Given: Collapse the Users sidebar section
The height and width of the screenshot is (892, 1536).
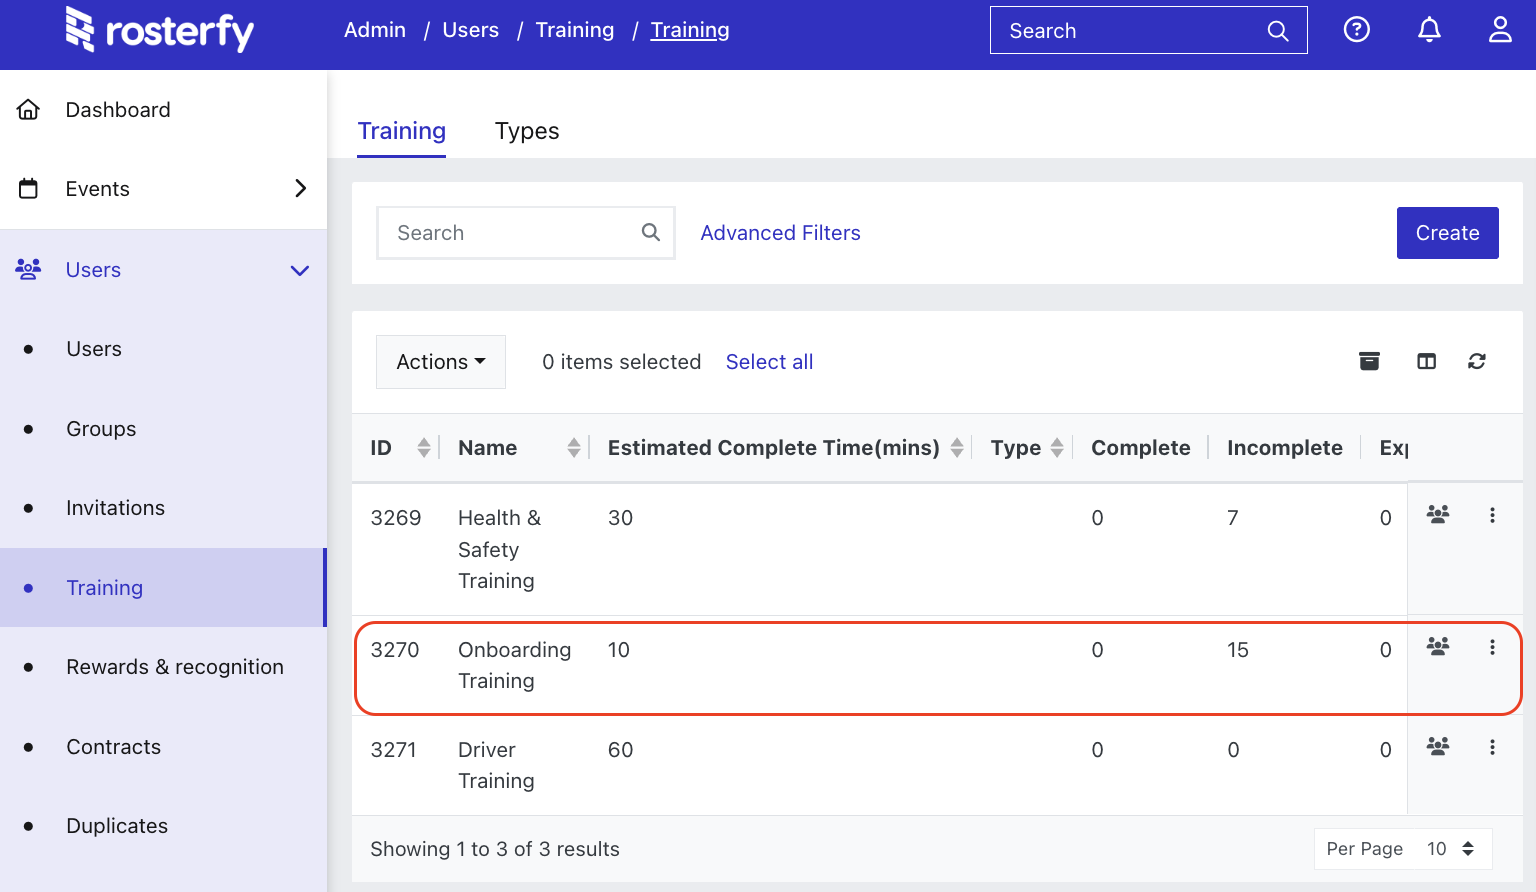Looking at the screenshot, I should coord(300,270).
